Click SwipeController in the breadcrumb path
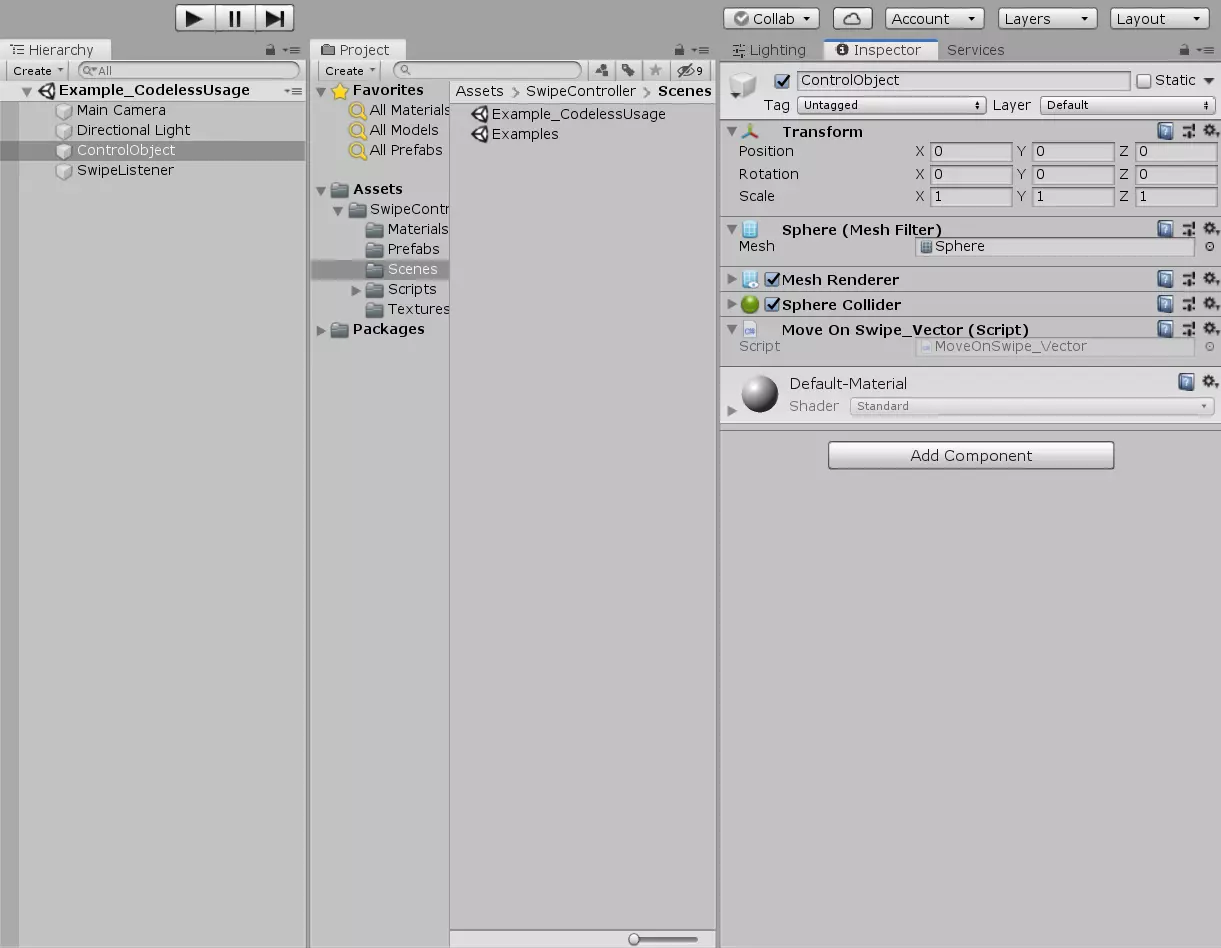The width and height of the screenshot is (1221, 948). coord(581,91)
